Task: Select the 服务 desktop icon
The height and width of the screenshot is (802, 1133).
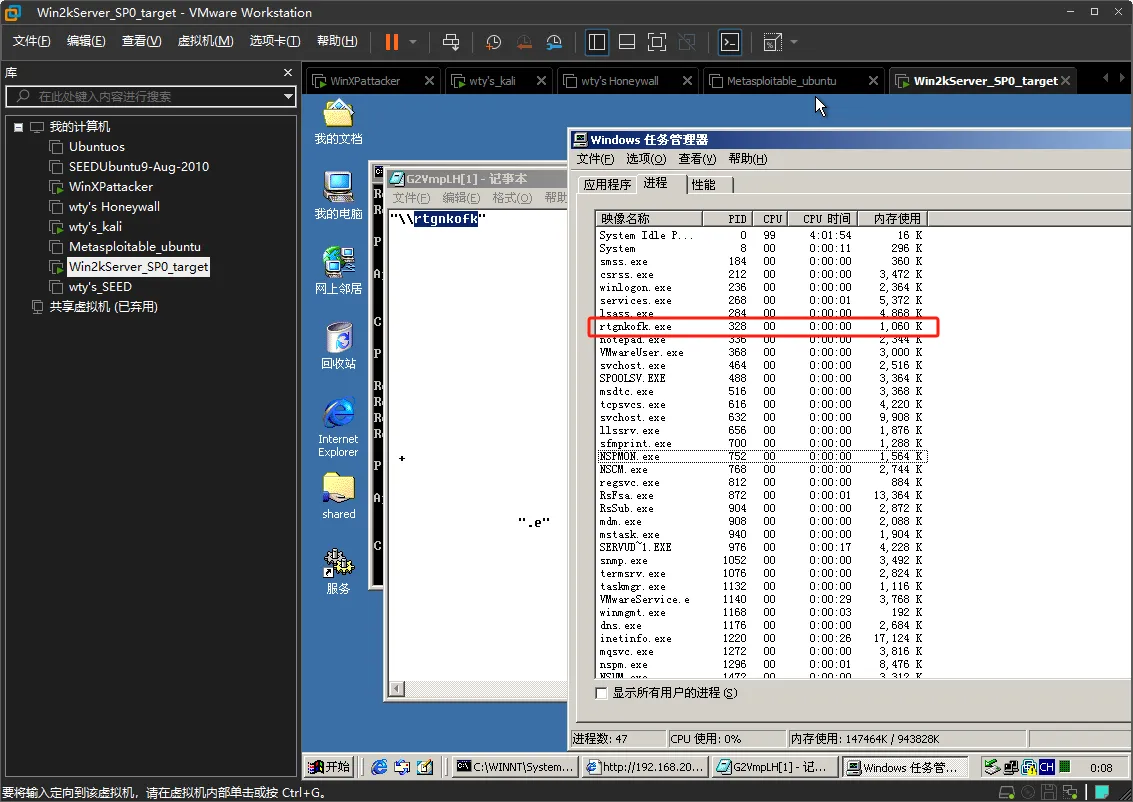Action: pos(338,571)
